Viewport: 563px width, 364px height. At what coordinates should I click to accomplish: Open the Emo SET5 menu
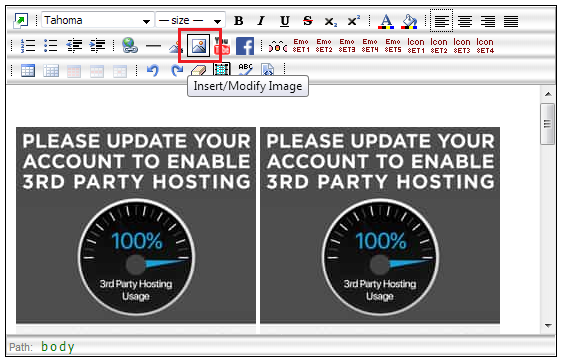click(x=393, y=46)
